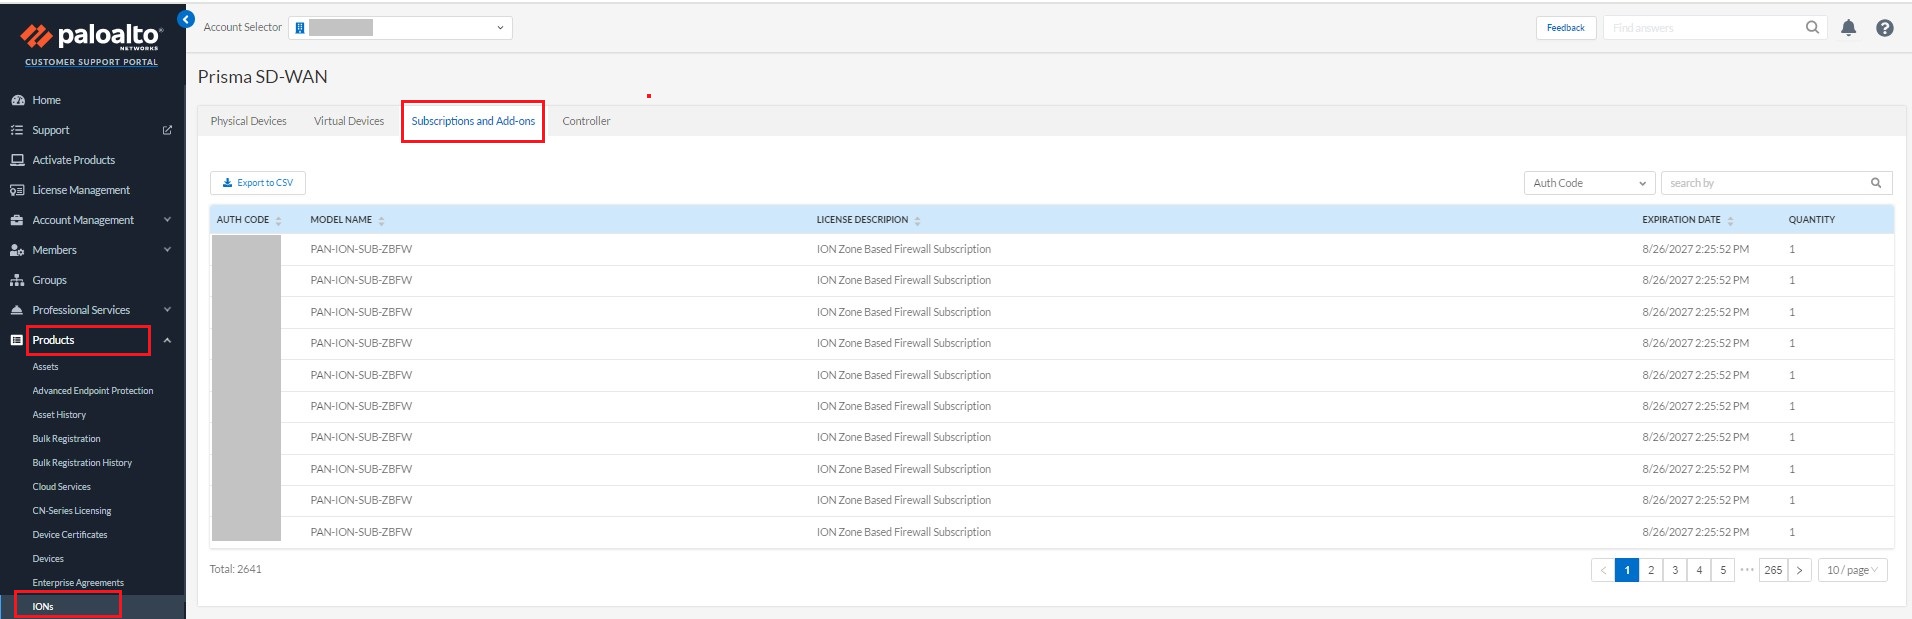Screen dimensions: 1912x619
Task: Collapse the Products submenu chevron
Action: coord(167,340)
